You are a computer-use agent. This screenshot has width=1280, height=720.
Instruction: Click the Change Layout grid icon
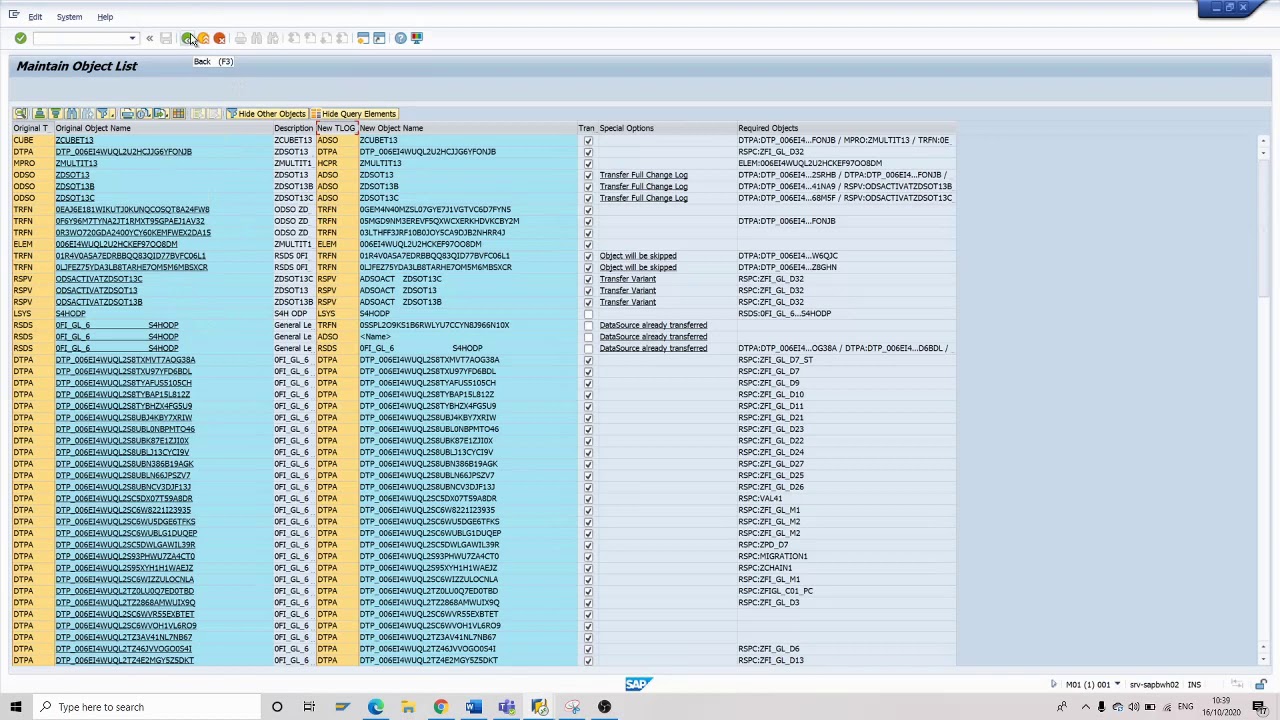coord(179,114)
